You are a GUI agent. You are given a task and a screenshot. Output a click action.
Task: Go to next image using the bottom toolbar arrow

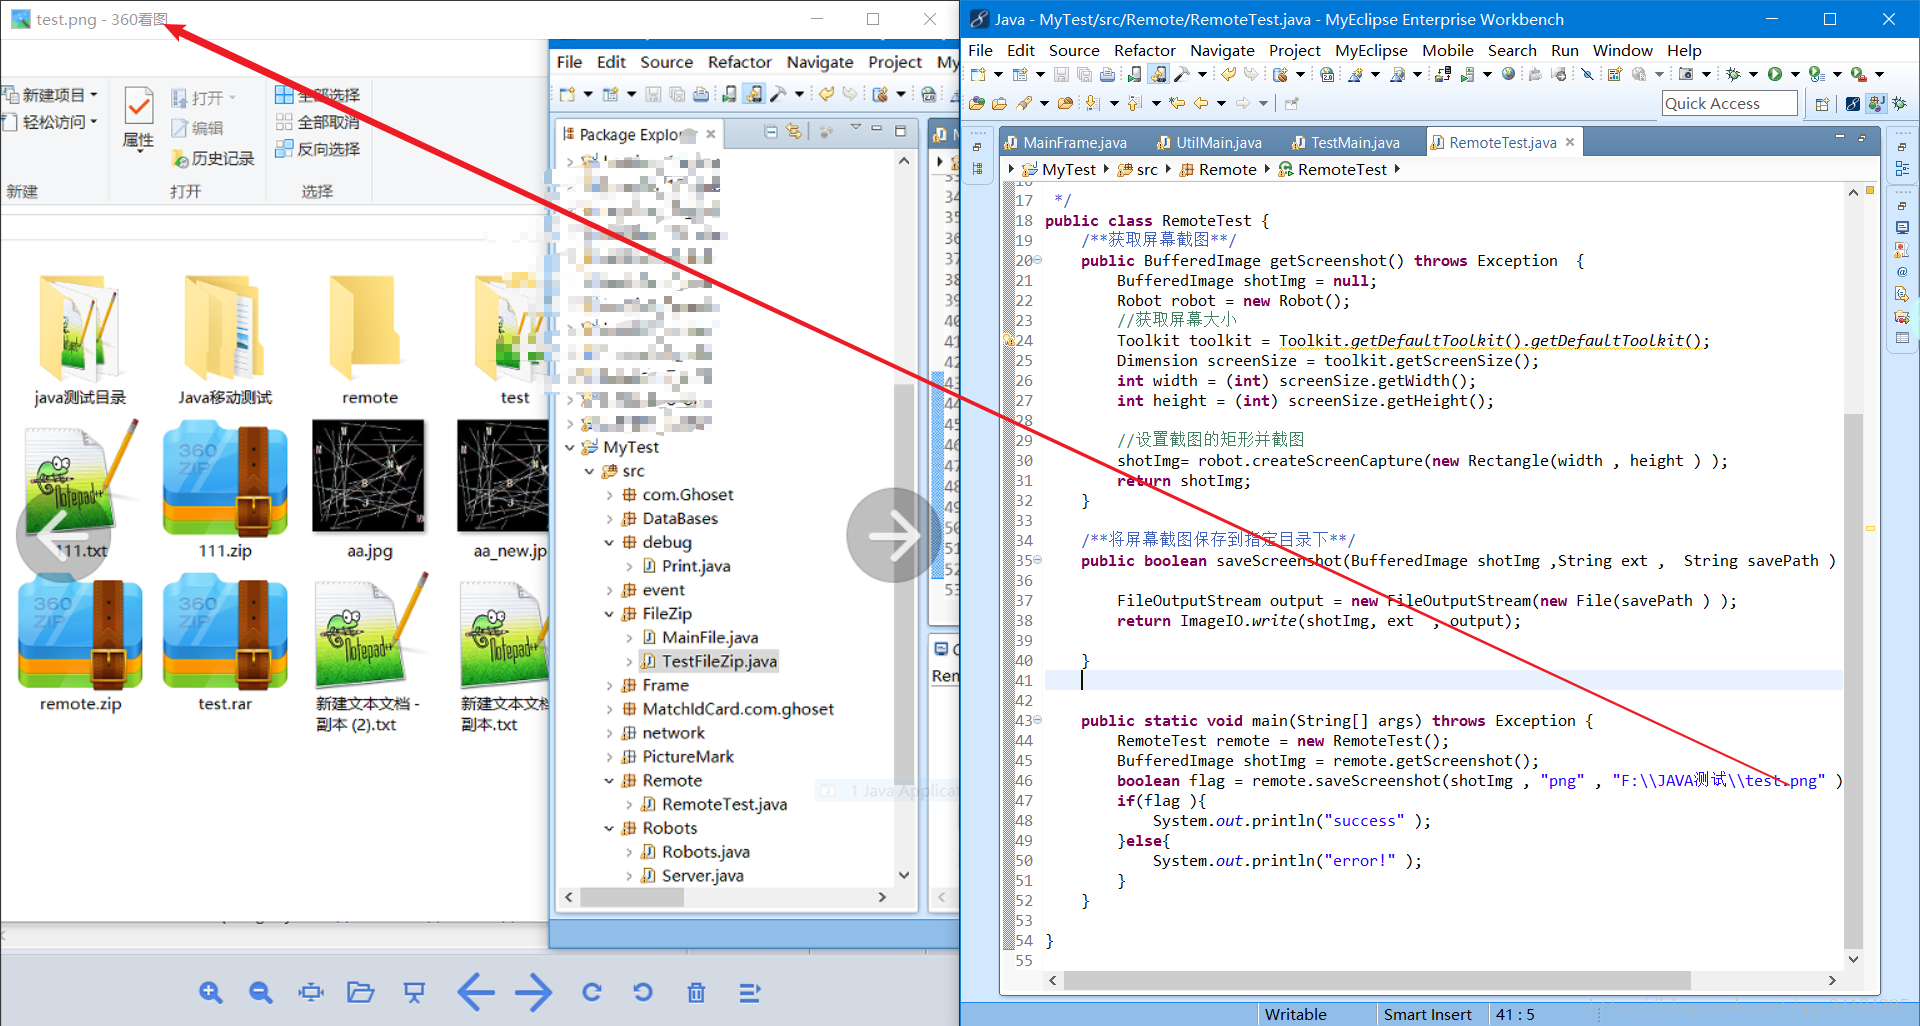click(x=533, y=992)
